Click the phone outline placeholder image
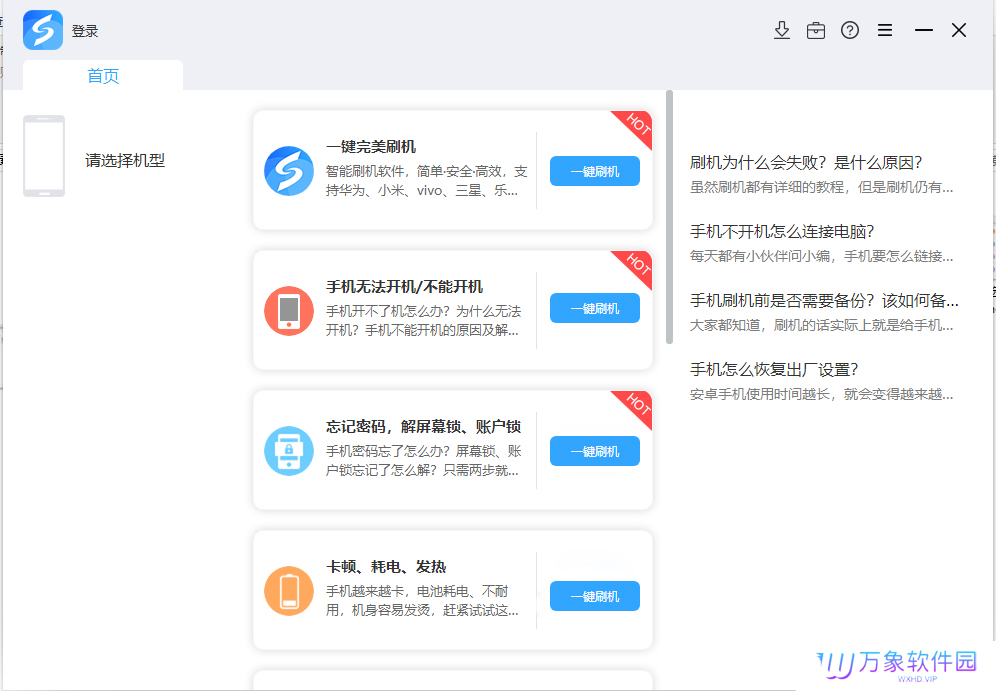 coord(44,156)
